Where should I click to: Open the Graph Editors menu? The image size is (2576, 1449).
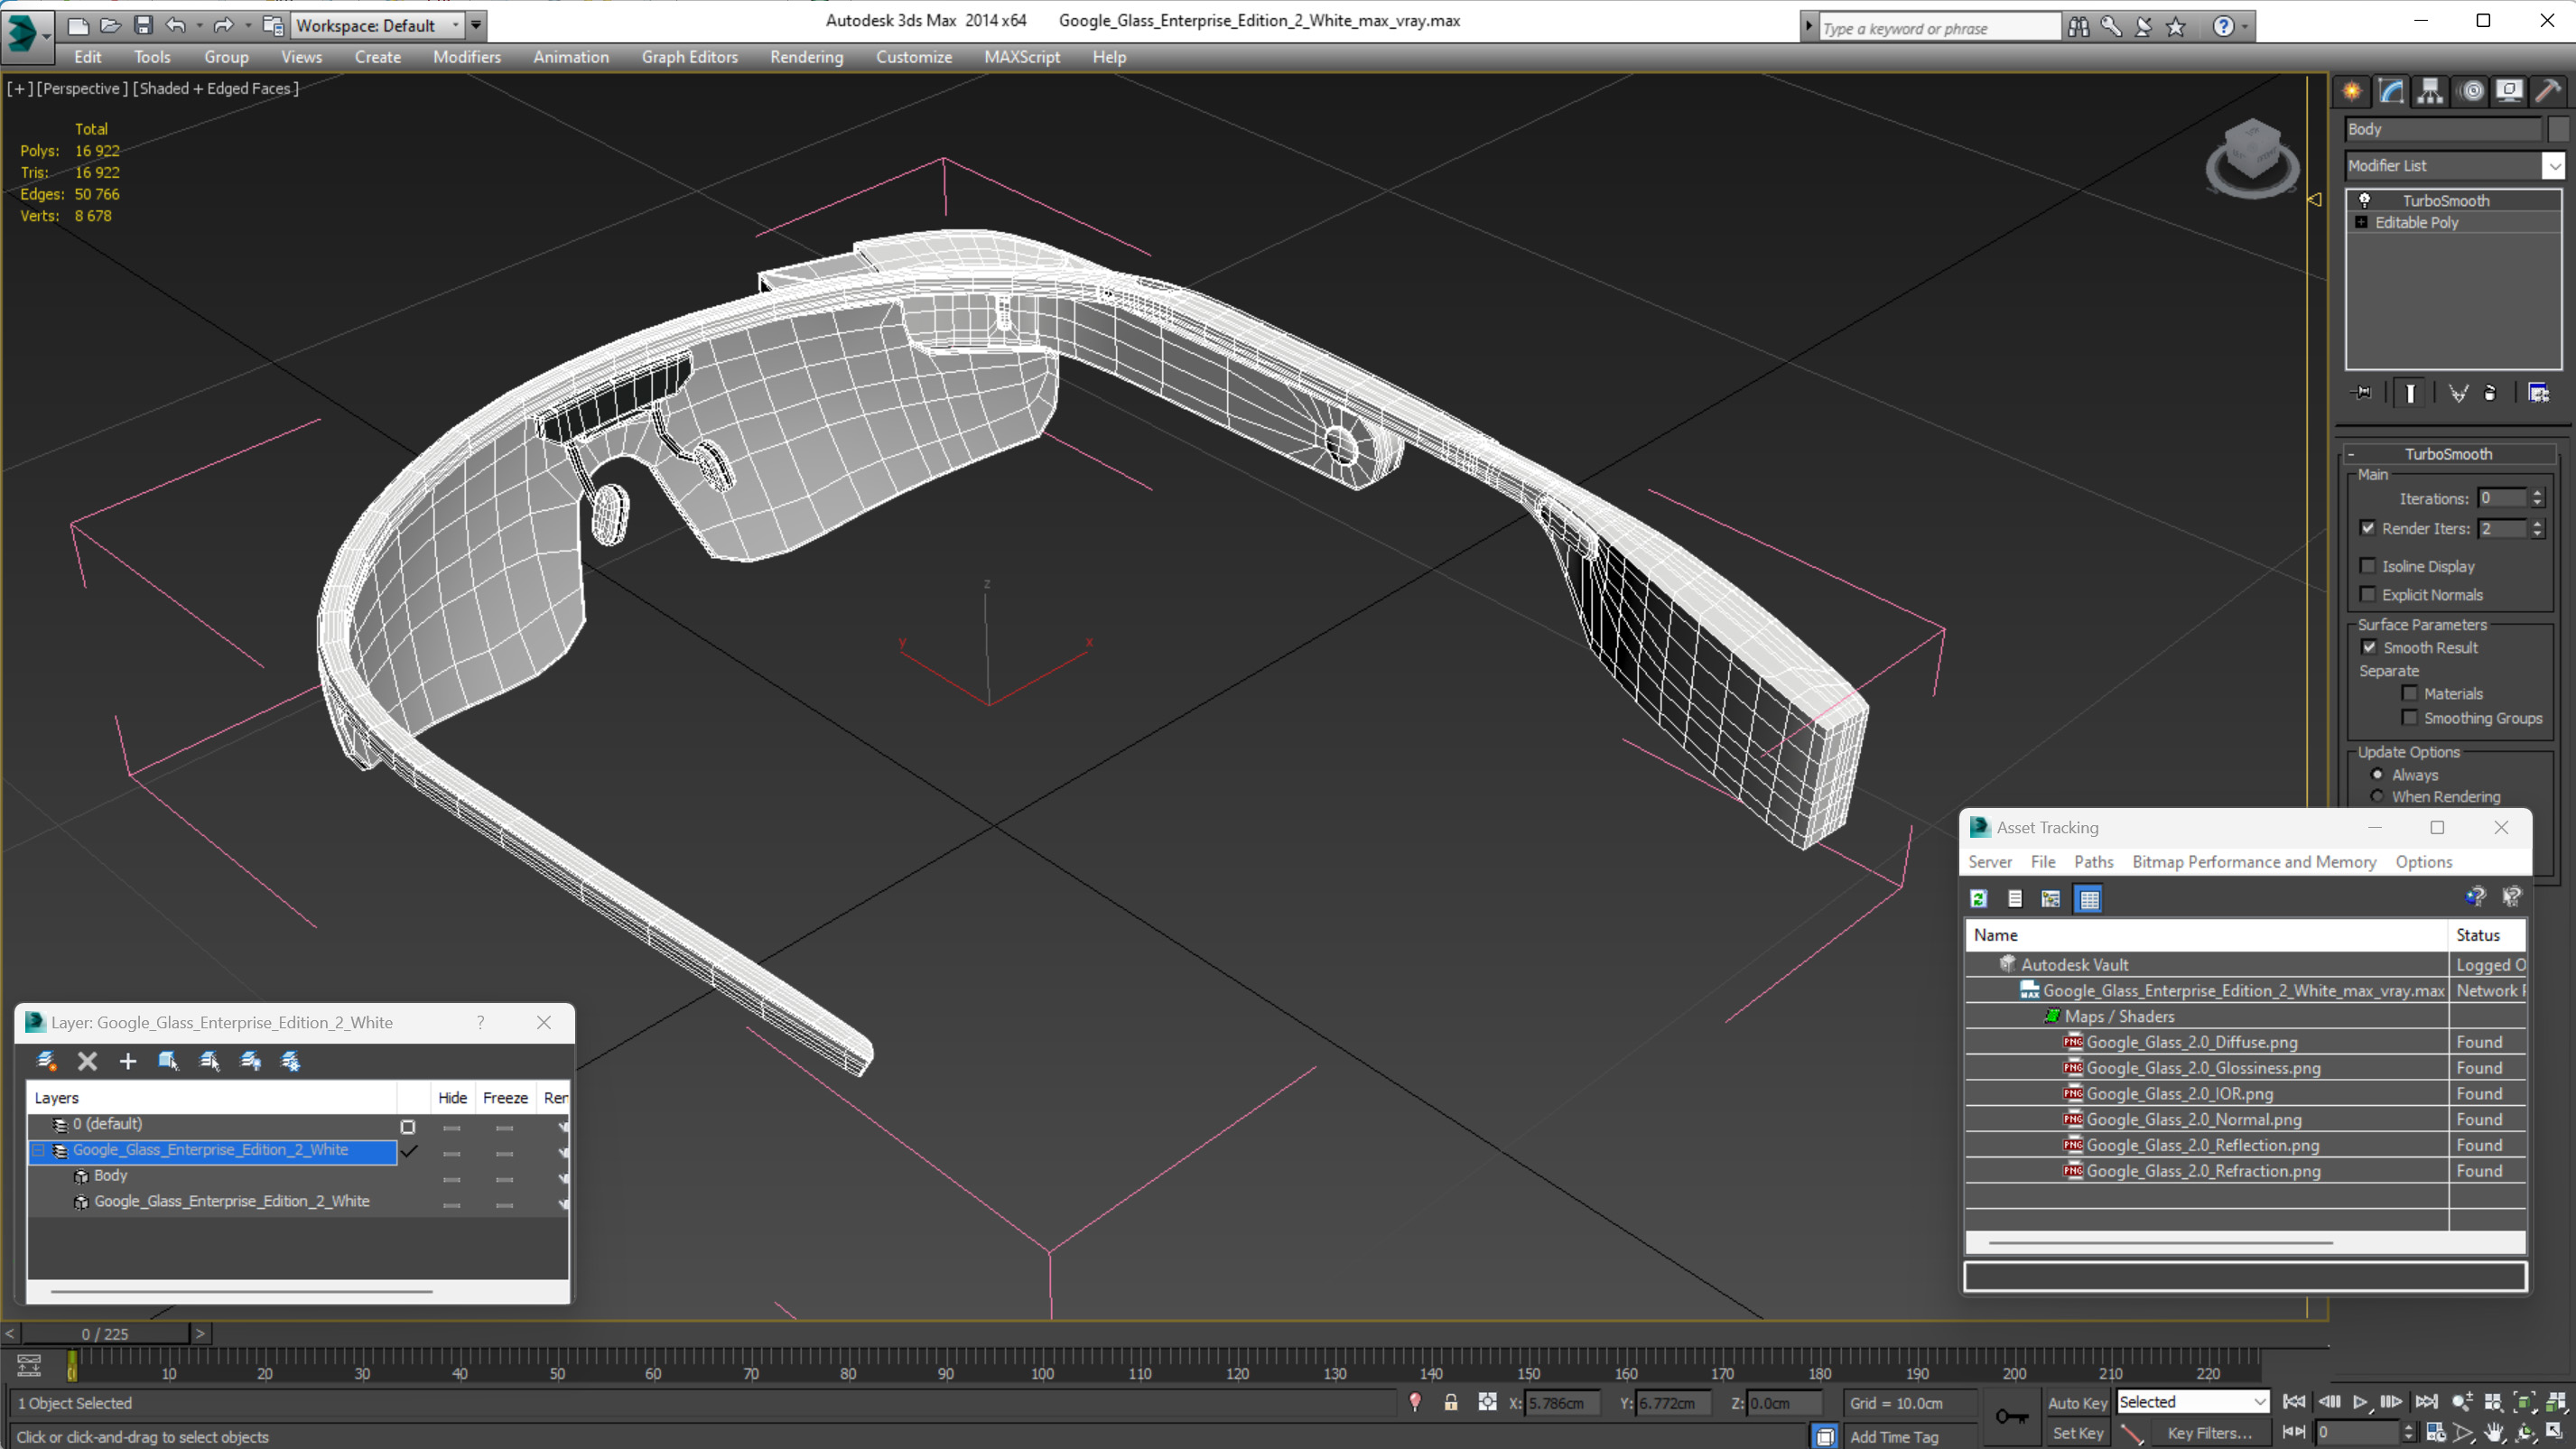[689, 57]
